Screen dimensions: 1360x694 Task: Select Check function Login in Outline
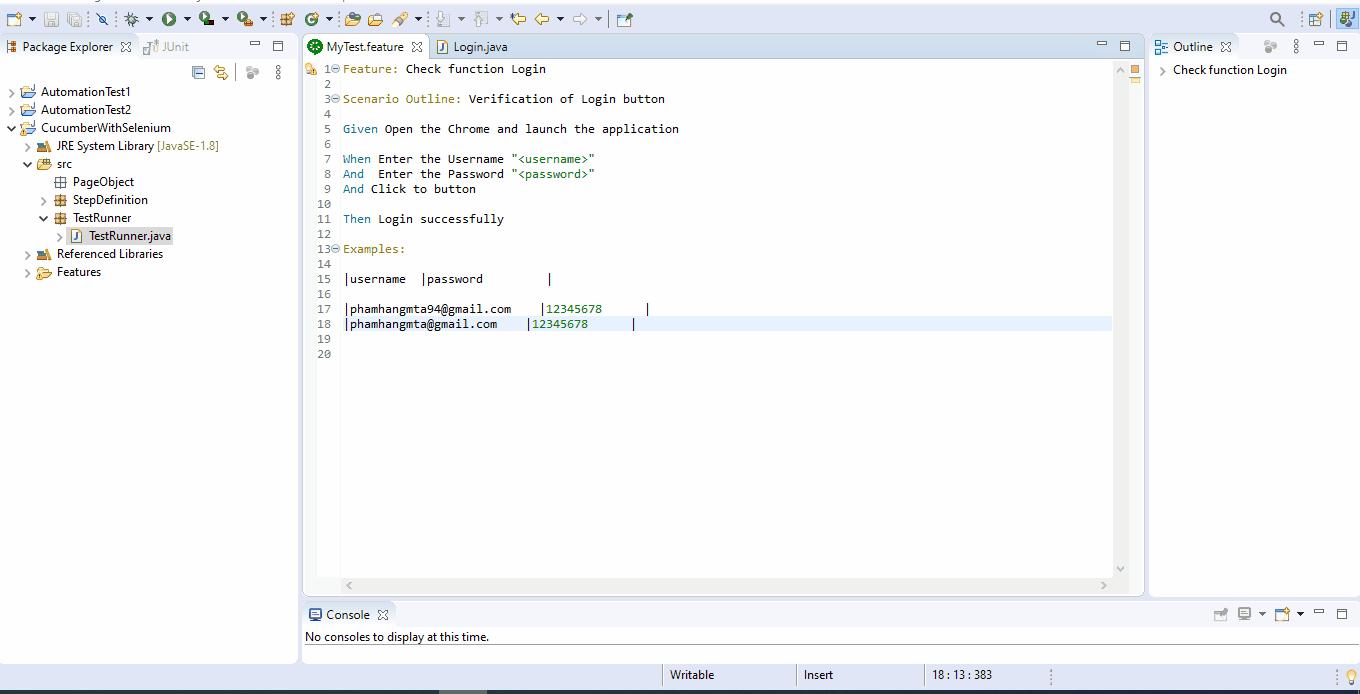(1229, 70)
